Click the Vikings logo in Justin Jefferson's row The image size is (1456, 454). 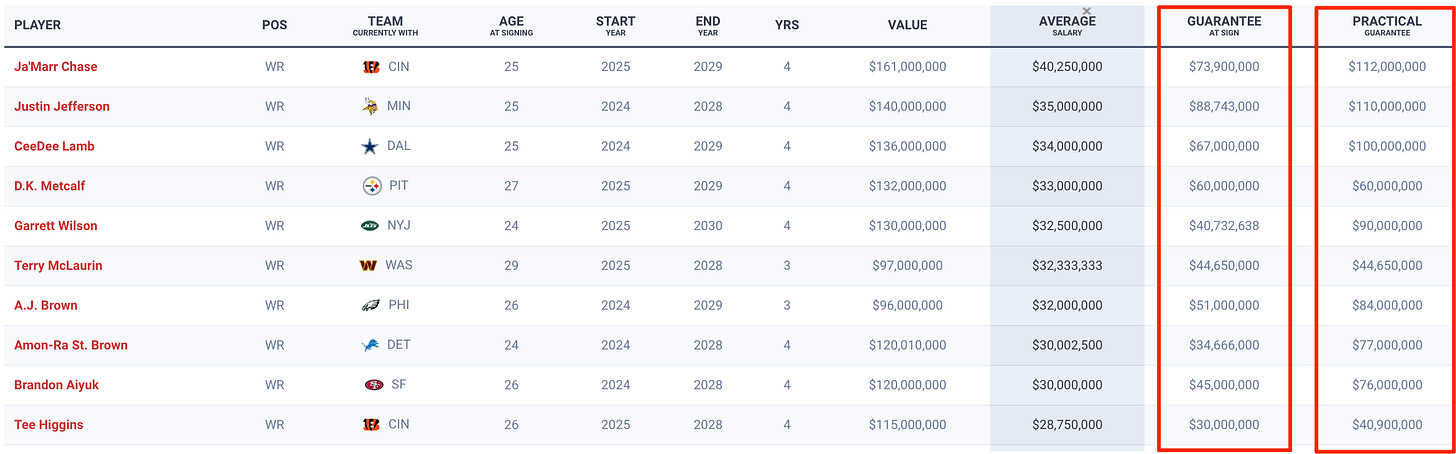tap(370, 106)
